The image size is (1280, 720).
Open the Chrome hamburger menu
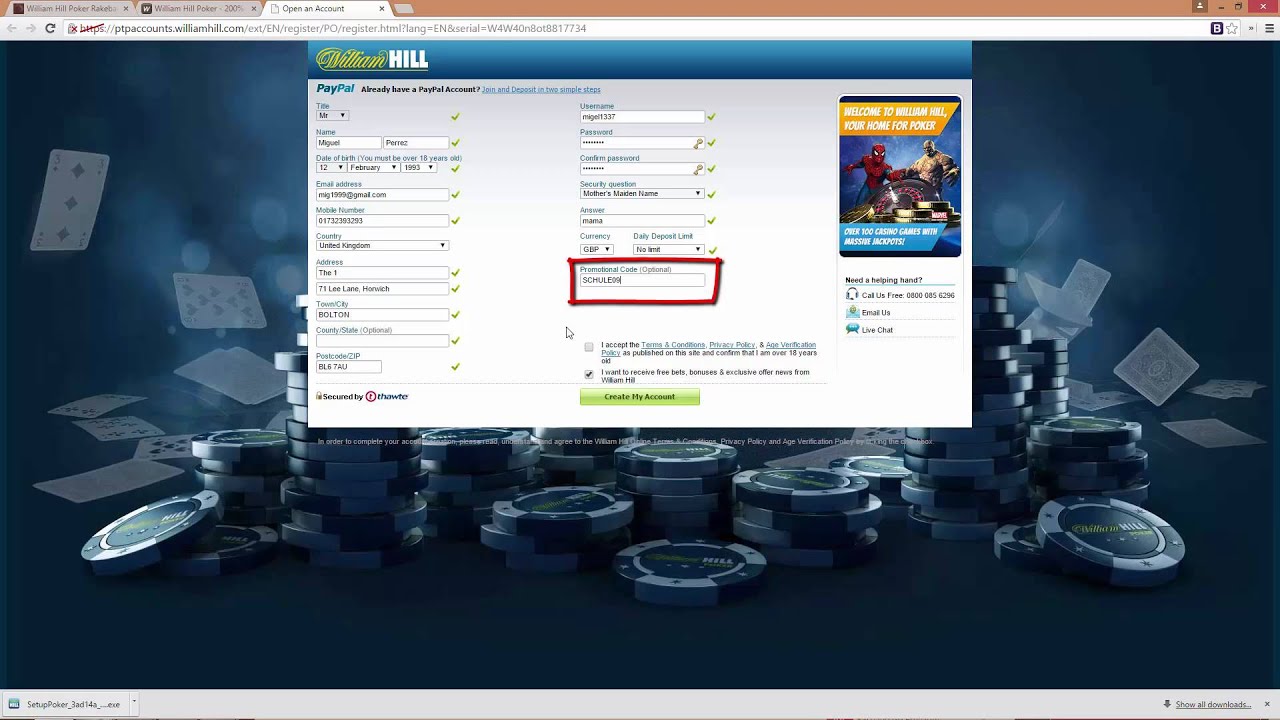1269,28
